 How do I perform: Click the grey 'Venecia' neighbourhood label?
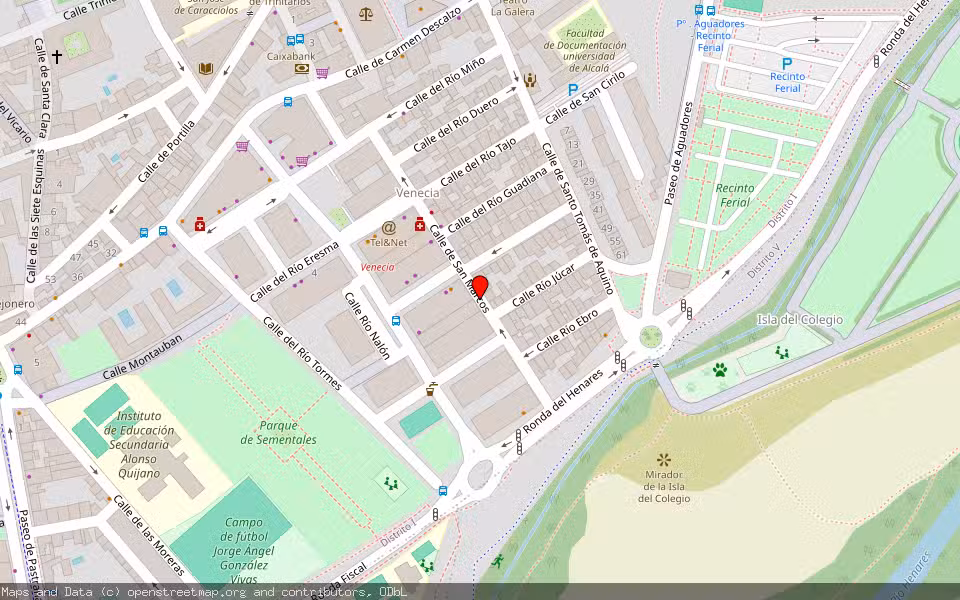coord(418,193)
